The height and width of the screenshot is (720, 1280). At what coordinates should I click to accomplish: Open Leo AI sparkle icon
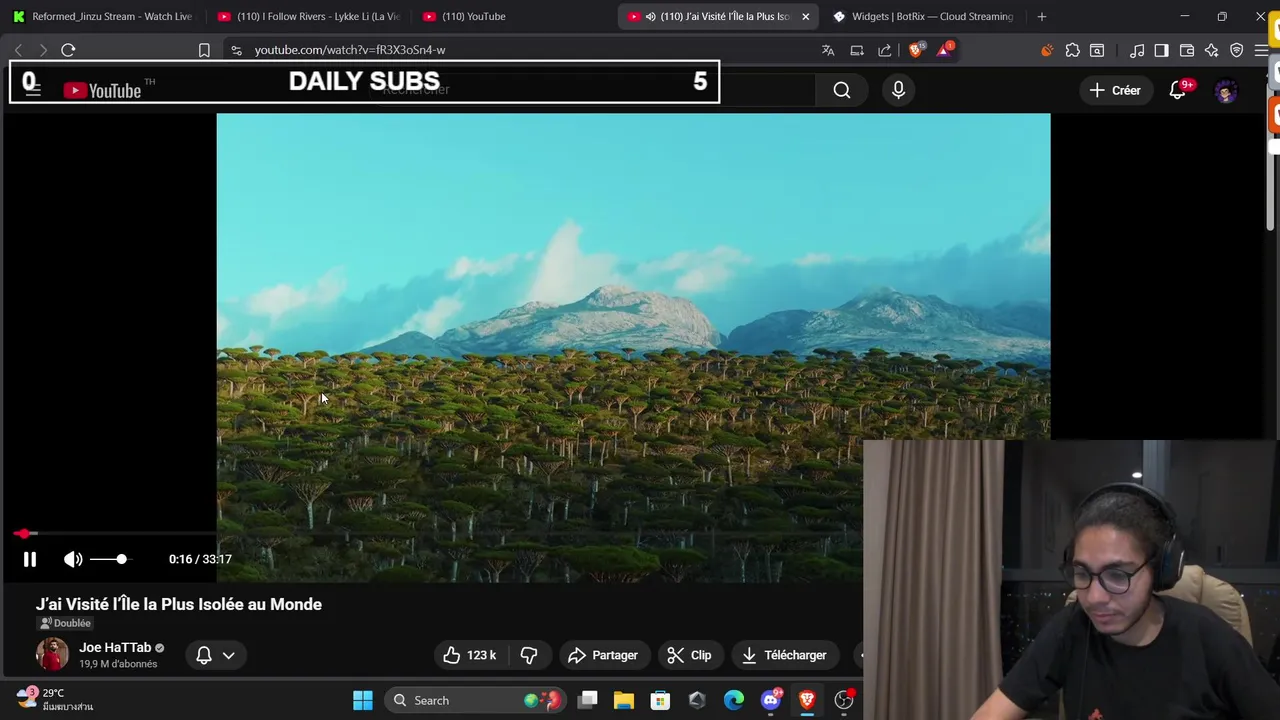(x=1212, y=50)
